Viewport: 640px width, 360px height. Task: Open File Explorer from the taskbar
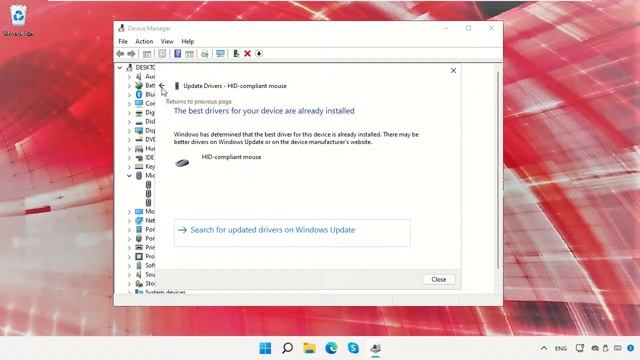coord(309,348)
